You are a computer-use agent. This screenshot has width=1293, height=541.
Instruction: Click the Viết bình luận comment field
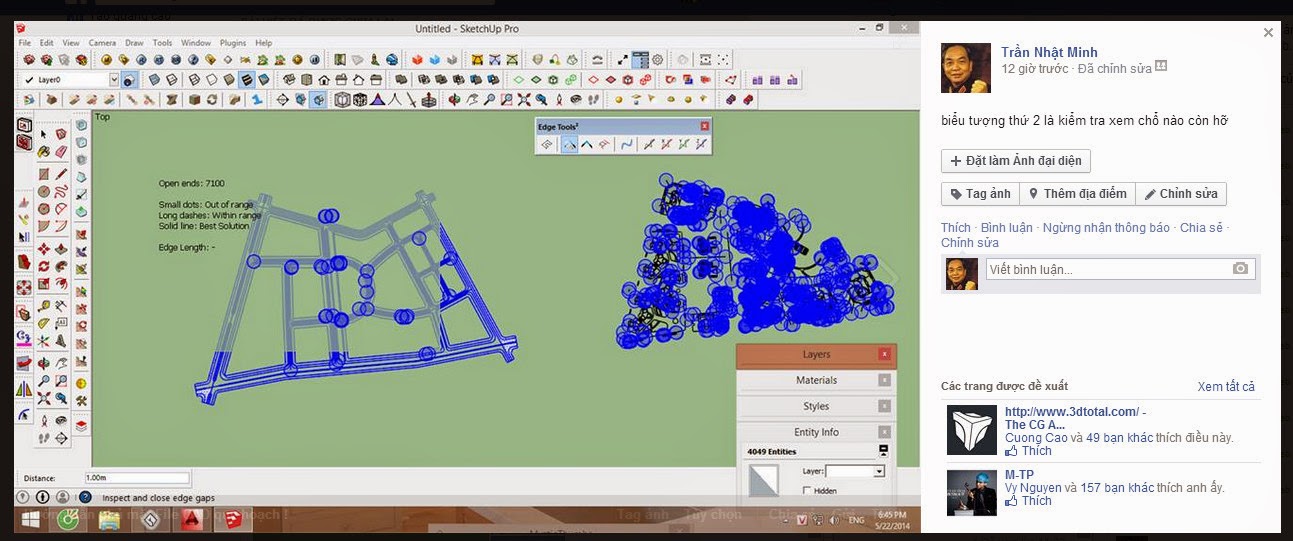tap(1108, 269)
